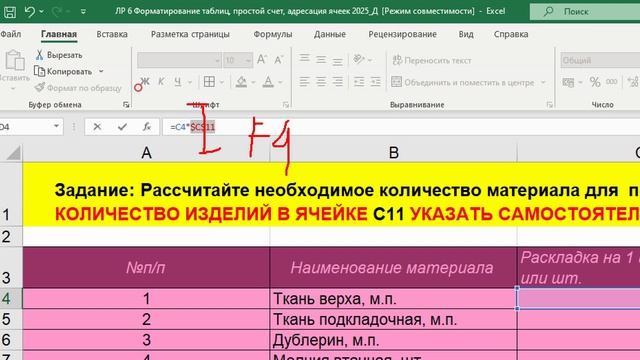Click the borders icon
Screen dimensions: 640x360
(209, 82)
